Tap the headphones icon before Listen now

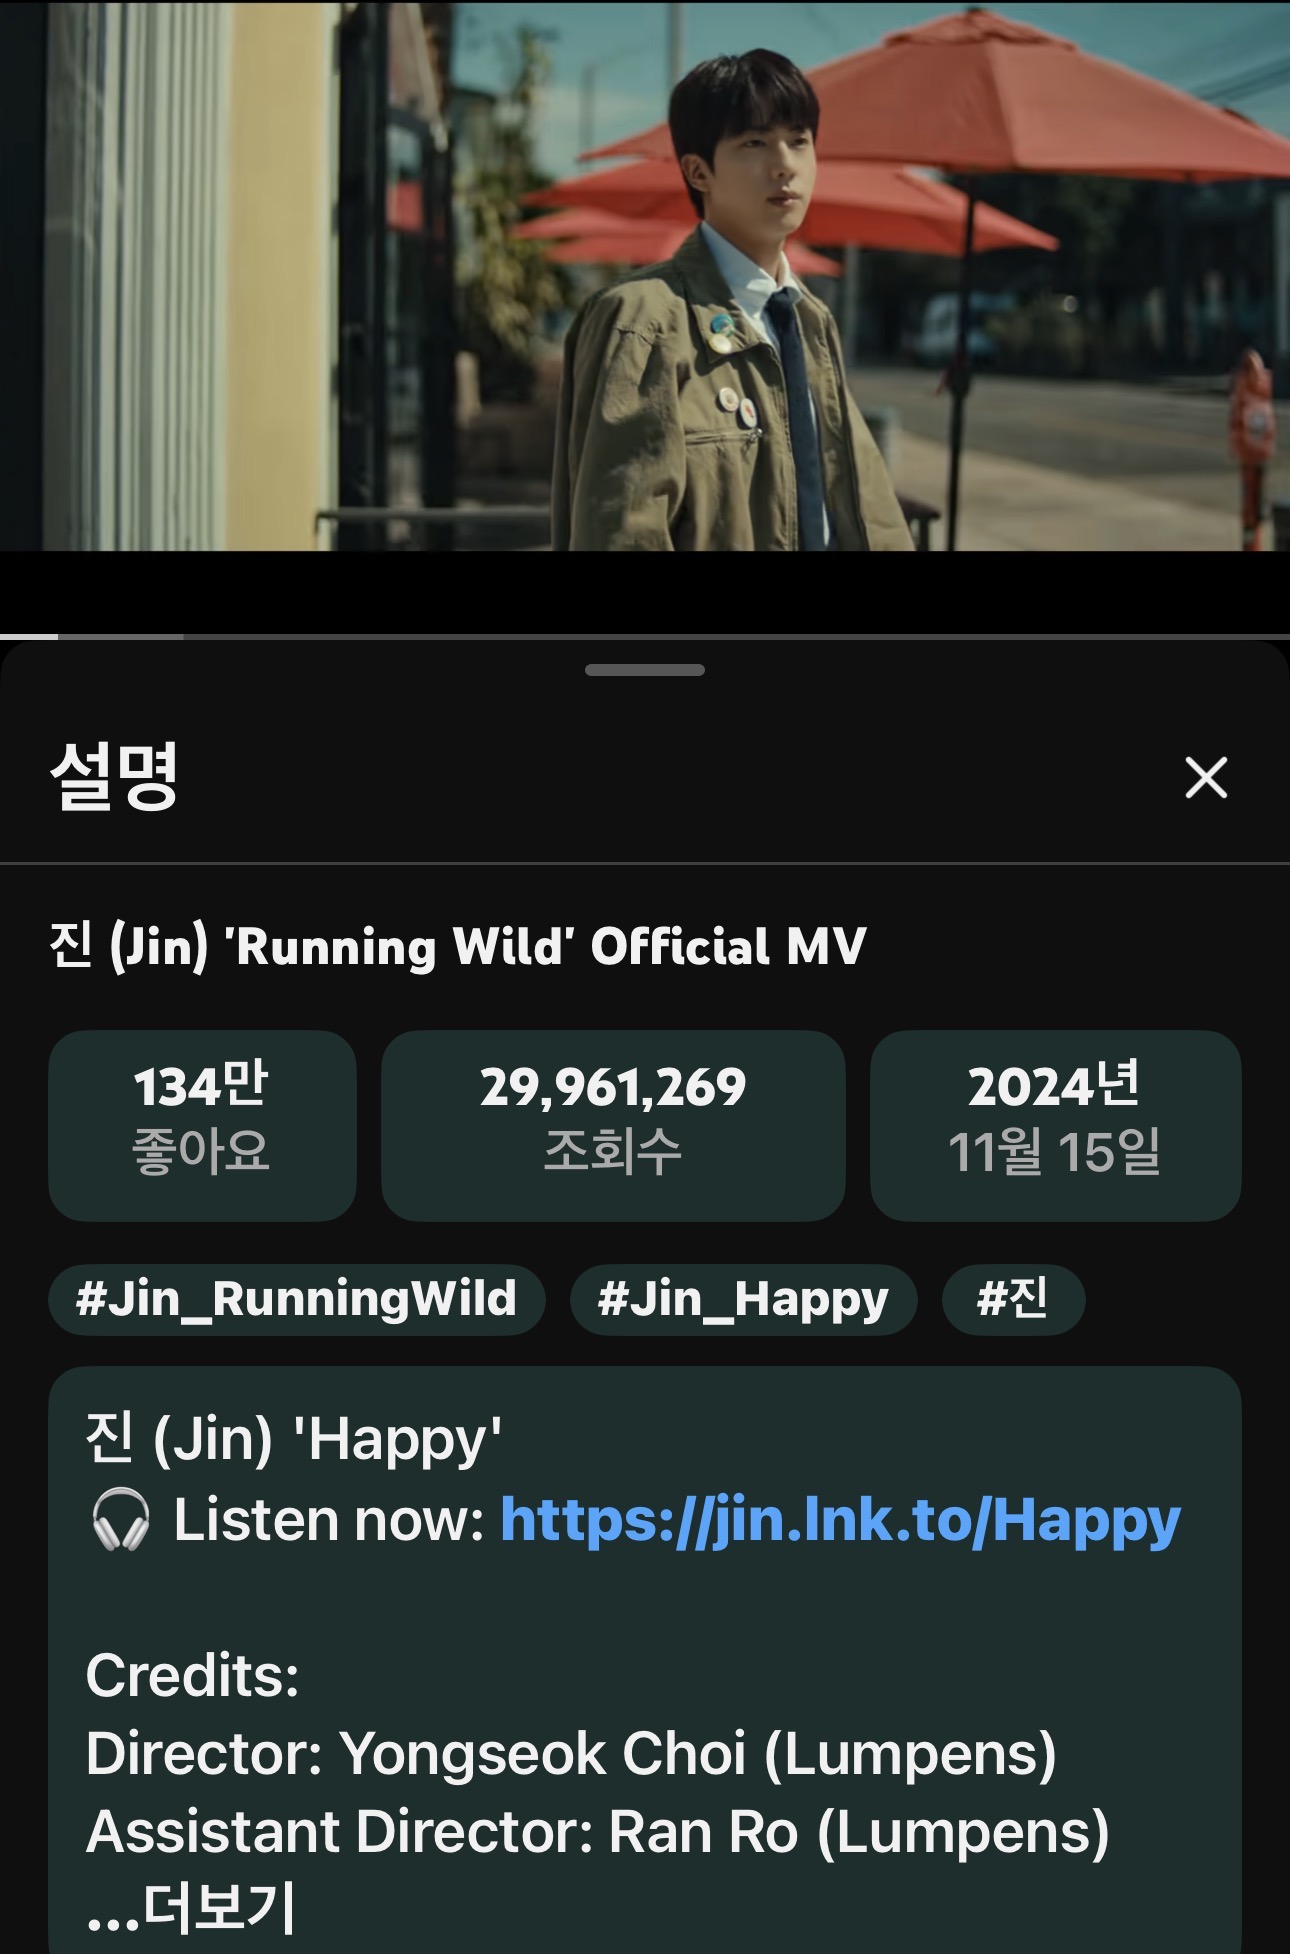coord(120,1520)
